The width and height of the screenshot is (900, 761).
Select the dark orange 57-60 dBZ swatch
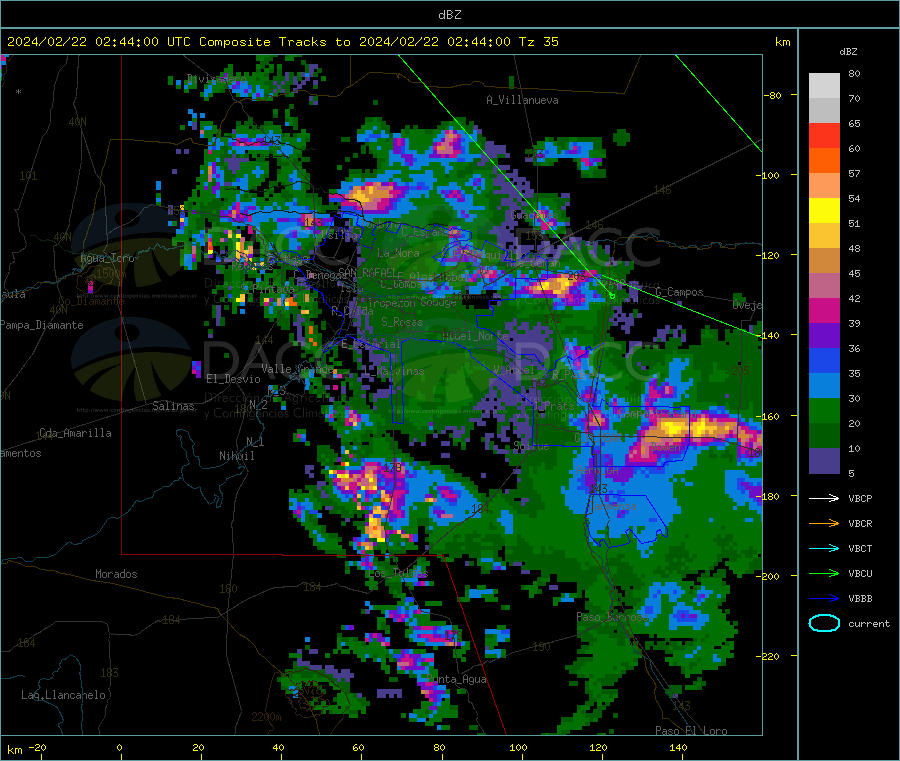824,161
